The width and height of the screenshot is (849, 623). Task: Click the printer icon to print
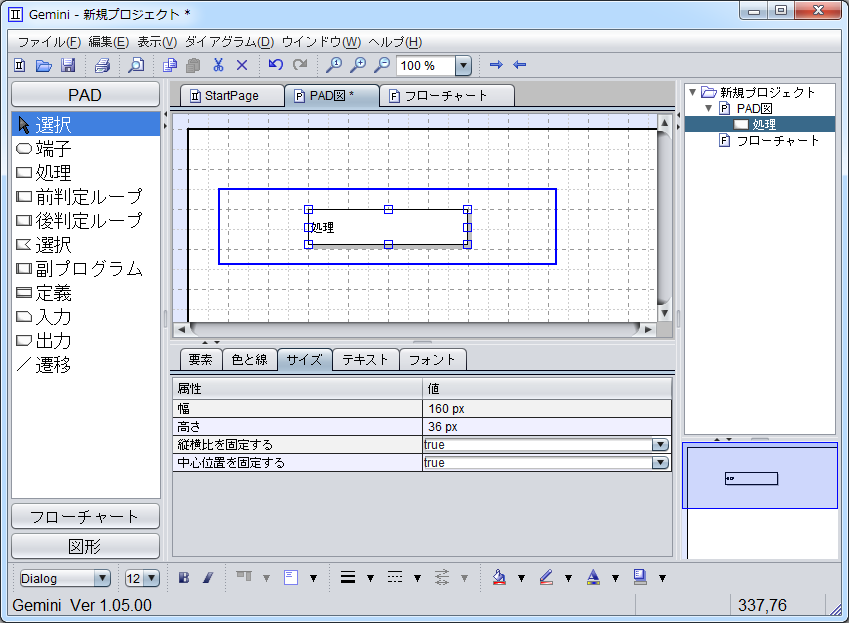pyautogui.click(x=102, y=65)
